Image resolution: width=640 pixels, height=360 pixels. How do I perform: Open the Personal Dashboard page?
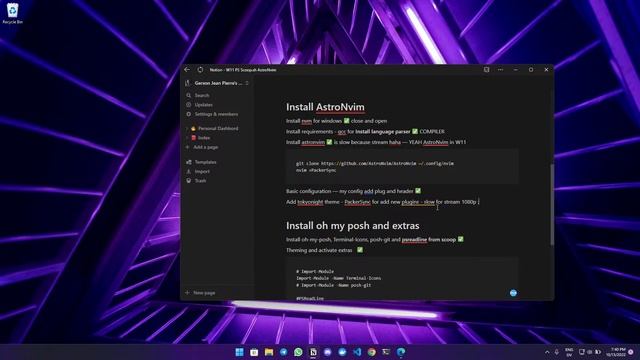pos(218,128)
